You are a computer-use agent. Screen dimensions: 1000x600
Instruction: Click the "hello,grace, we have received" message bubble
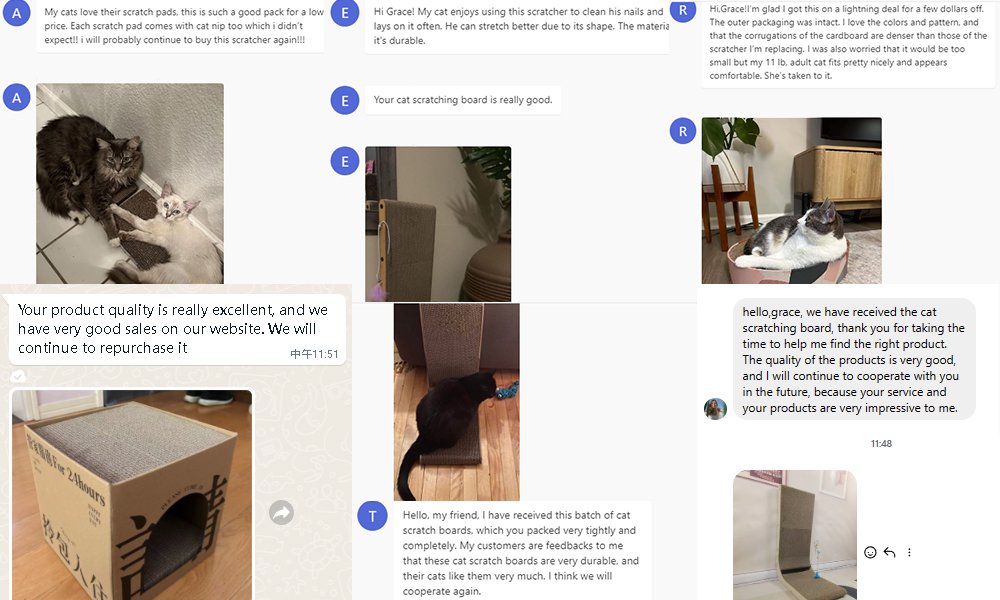click(854, 359)
